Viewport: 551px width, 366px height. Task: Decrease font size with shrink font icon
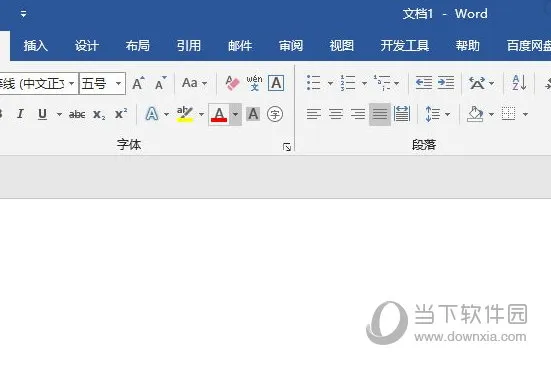tap(161, 83)
